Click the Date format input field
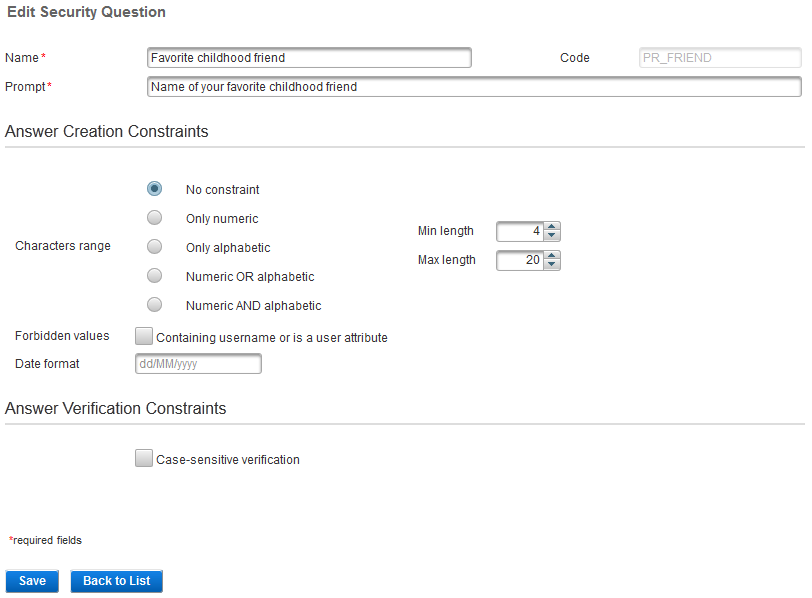The image size is (812, 598). coord(198,363)
